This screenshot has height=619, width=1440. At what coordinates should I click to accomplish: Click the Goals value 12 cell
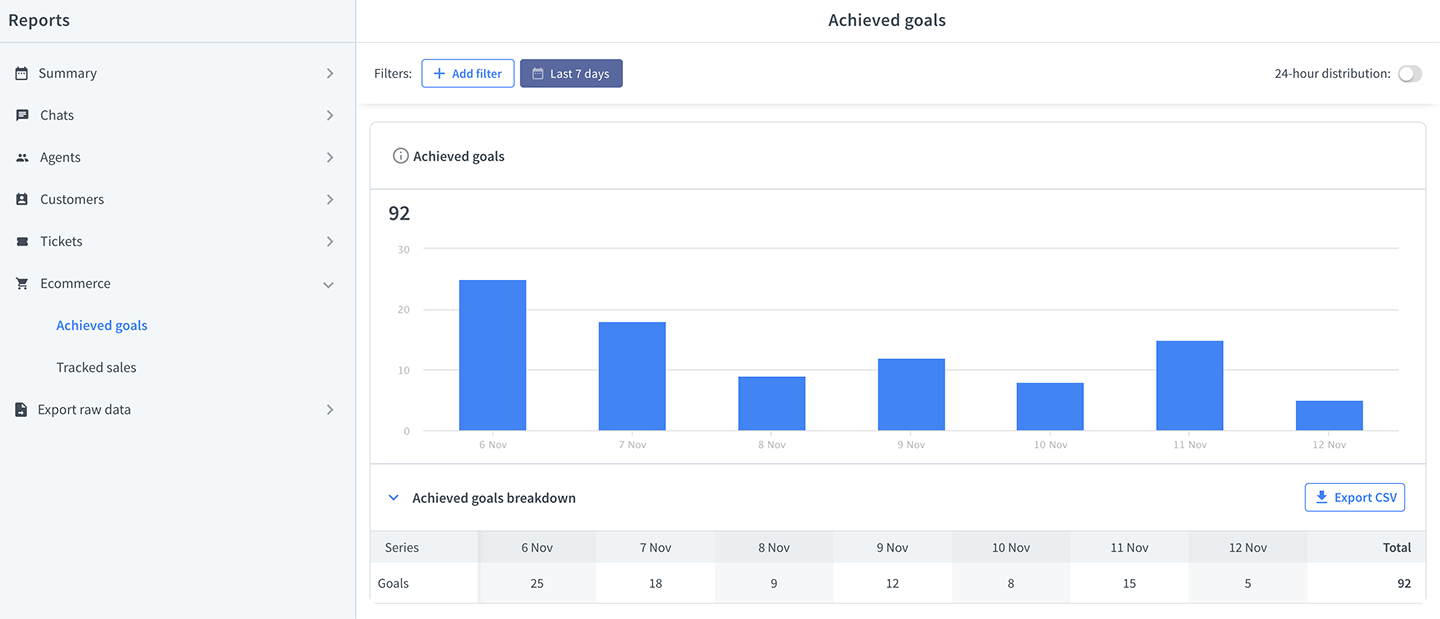pos(892,583)
